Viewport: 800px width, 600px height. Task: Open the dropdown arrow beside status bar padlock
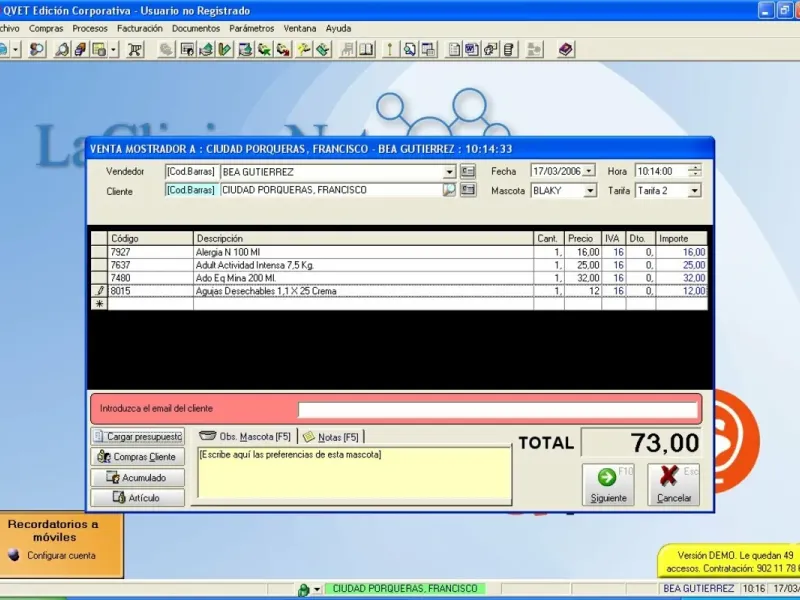click(316, 590)
